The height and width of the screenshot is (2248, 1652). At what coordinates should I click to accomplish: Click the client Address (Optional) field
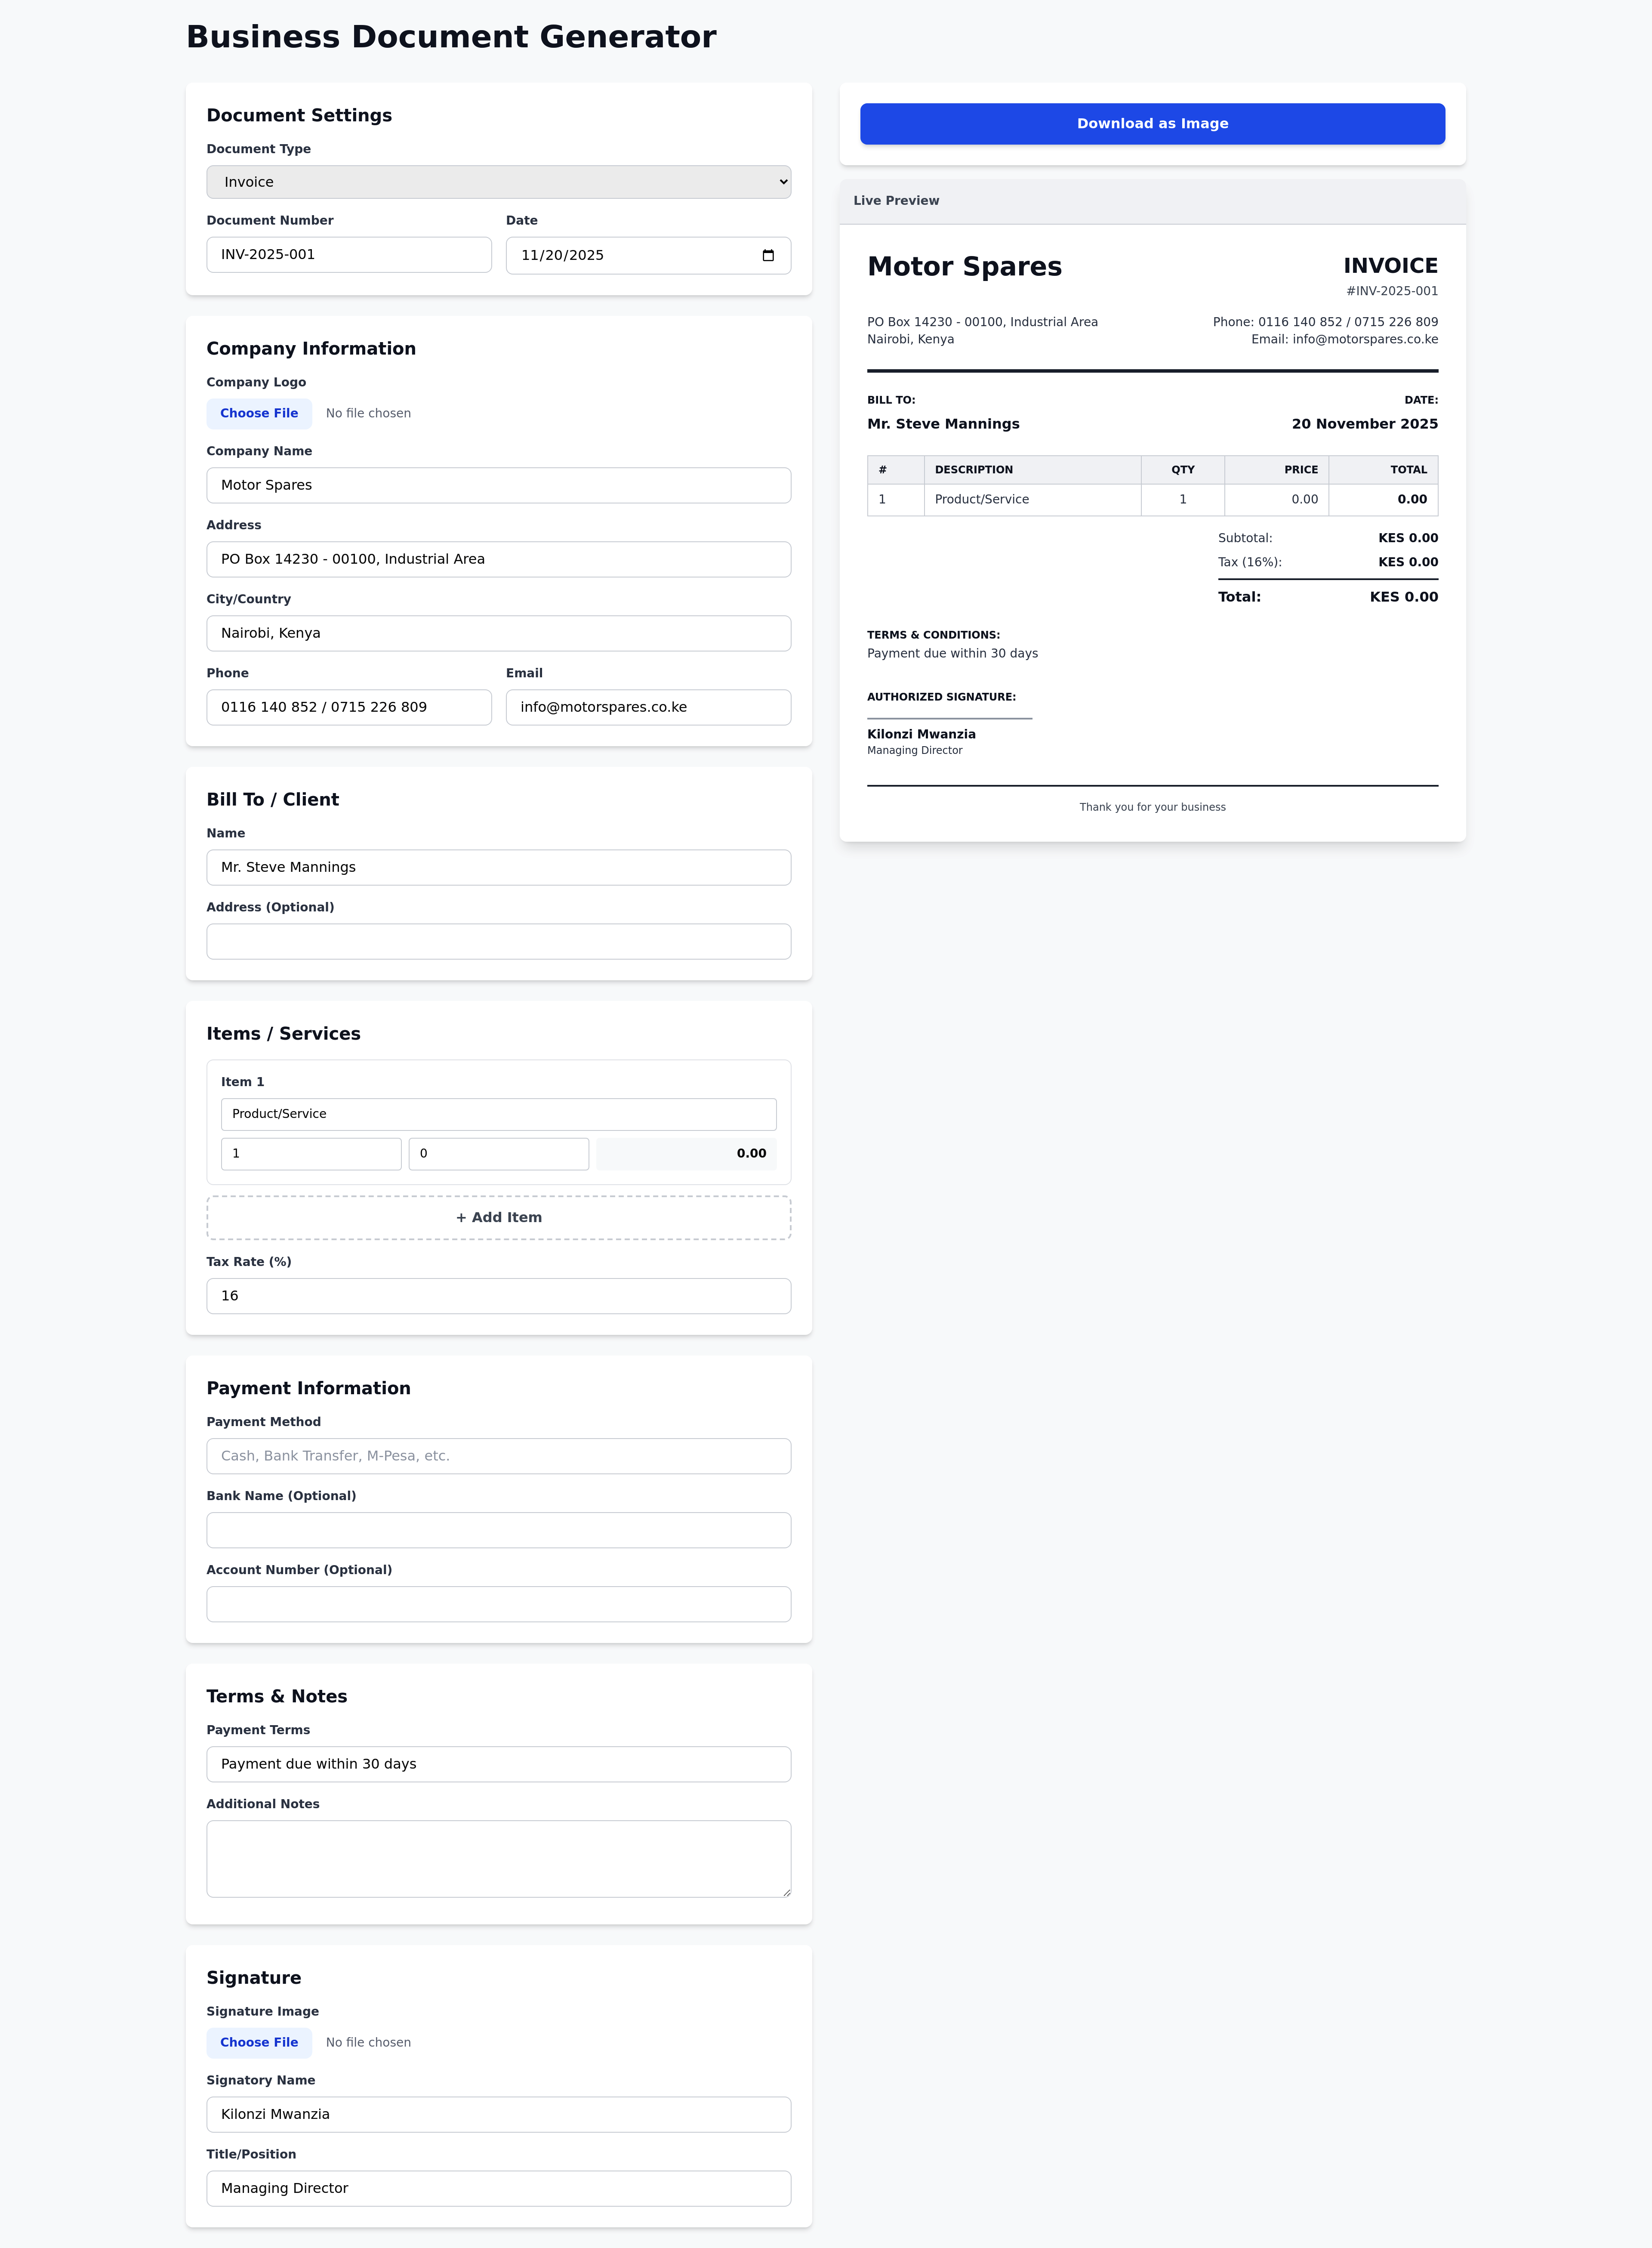(x=498, y=941)
